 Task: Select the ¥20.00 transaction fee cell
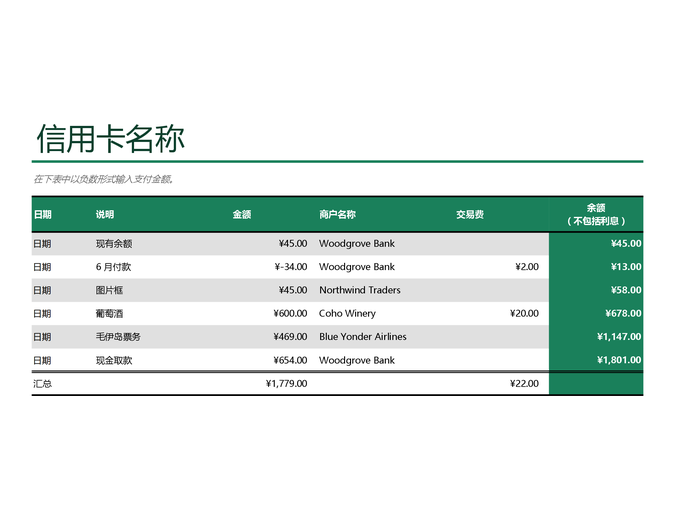(524, 313)
